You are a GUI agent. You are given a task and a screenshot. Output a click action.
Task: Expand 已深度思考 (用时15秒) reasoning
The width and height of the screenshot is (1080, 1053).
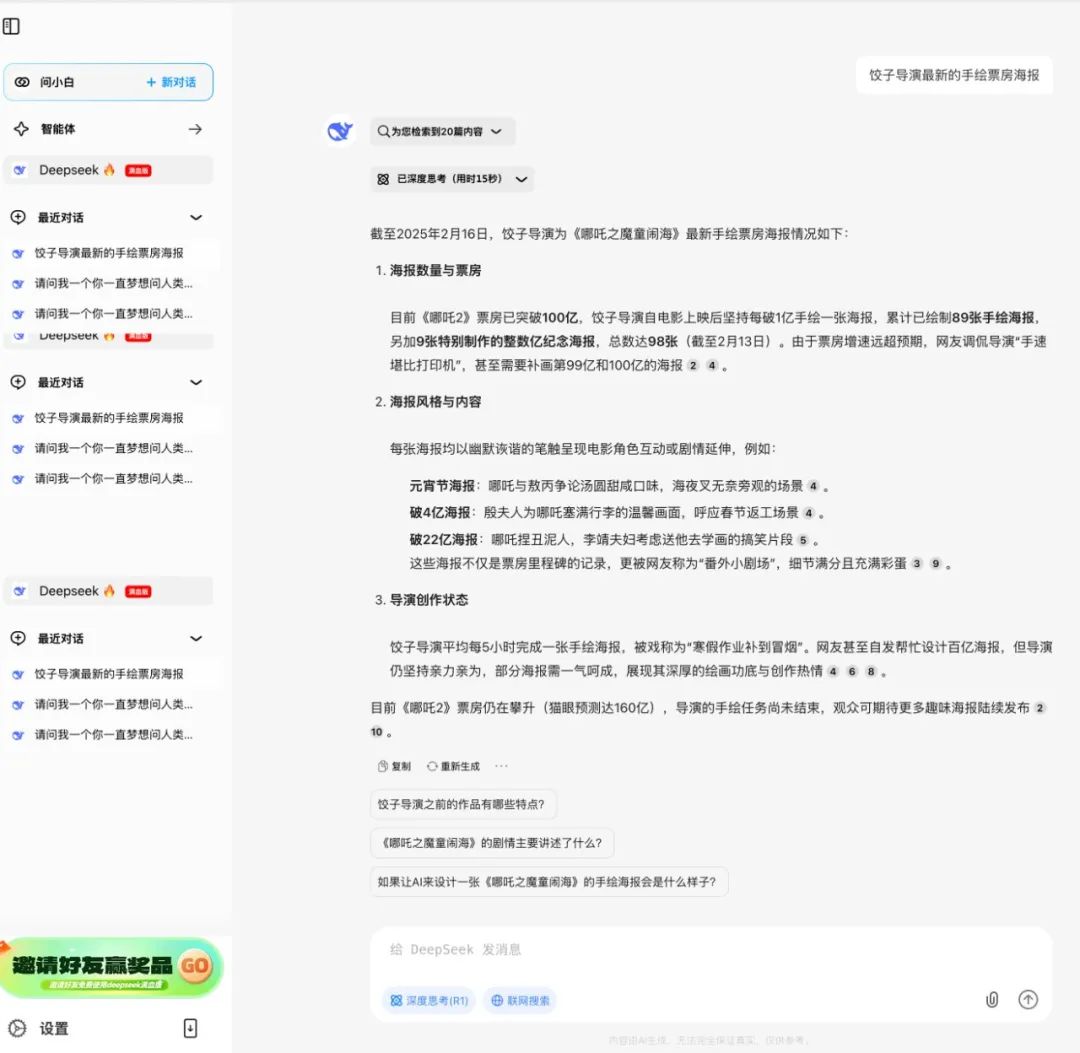(452, 179)
